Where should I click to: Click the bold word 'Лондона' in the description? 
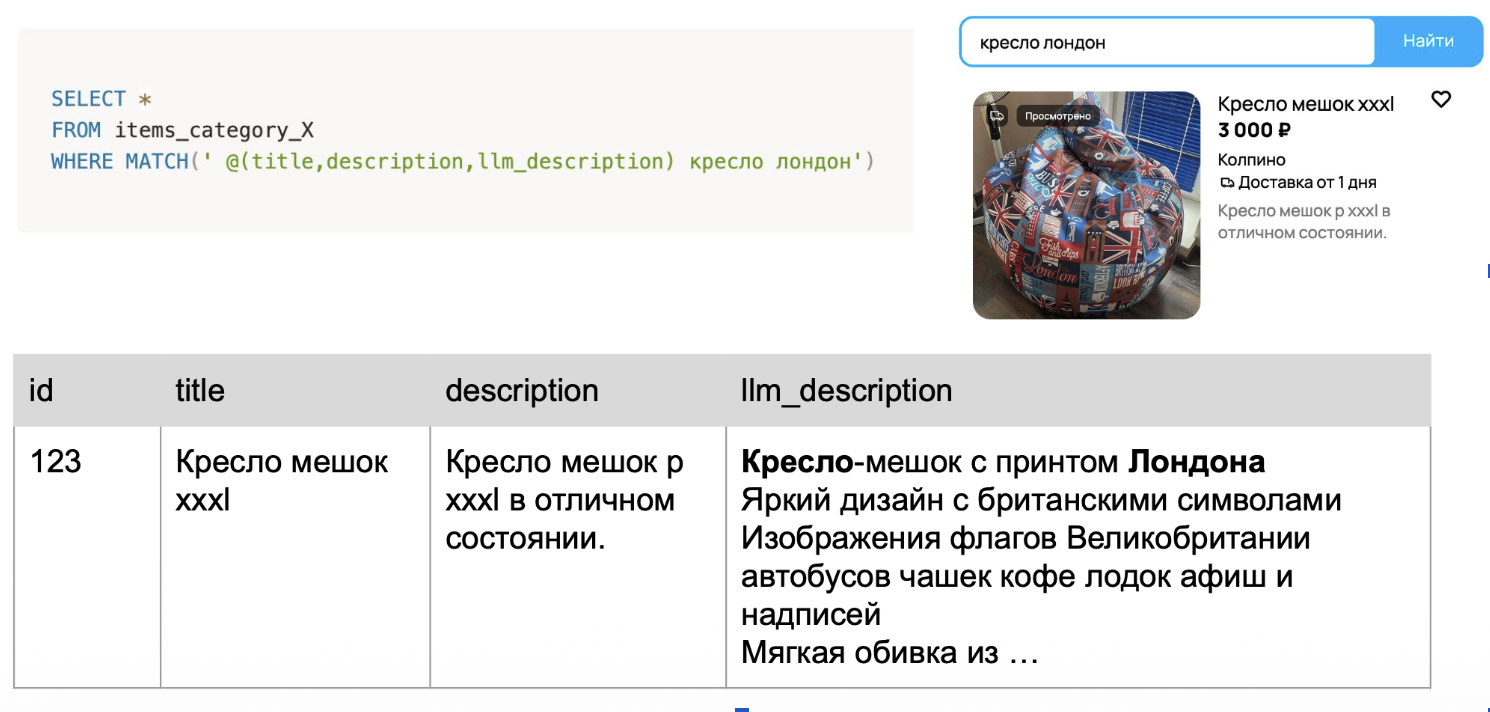click(x=1196, y=461)
